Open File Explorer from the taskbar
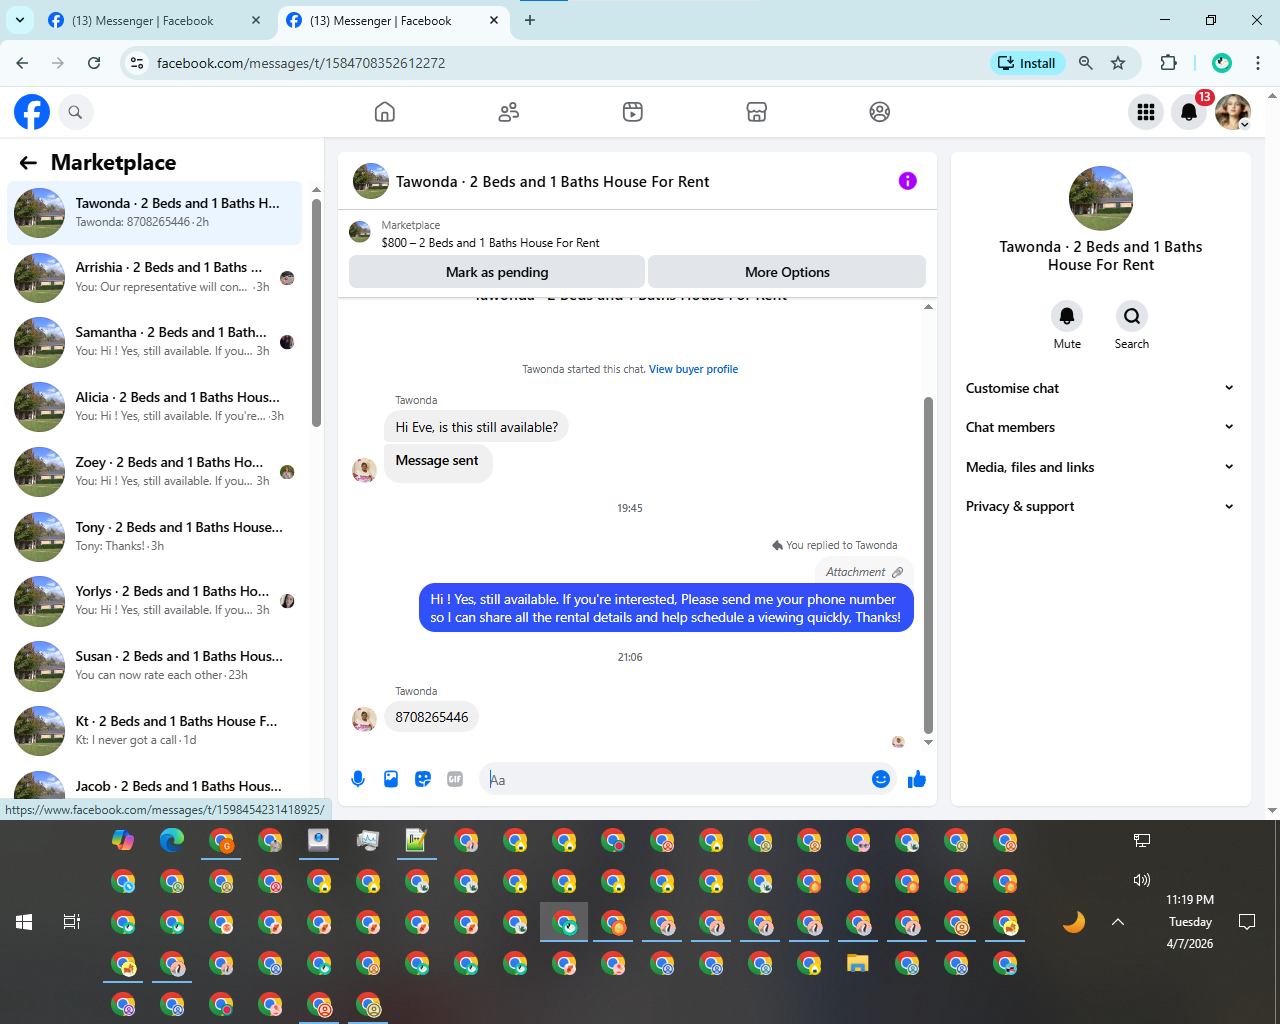This screenshot has height=1024, width=1280. (858, 964)
